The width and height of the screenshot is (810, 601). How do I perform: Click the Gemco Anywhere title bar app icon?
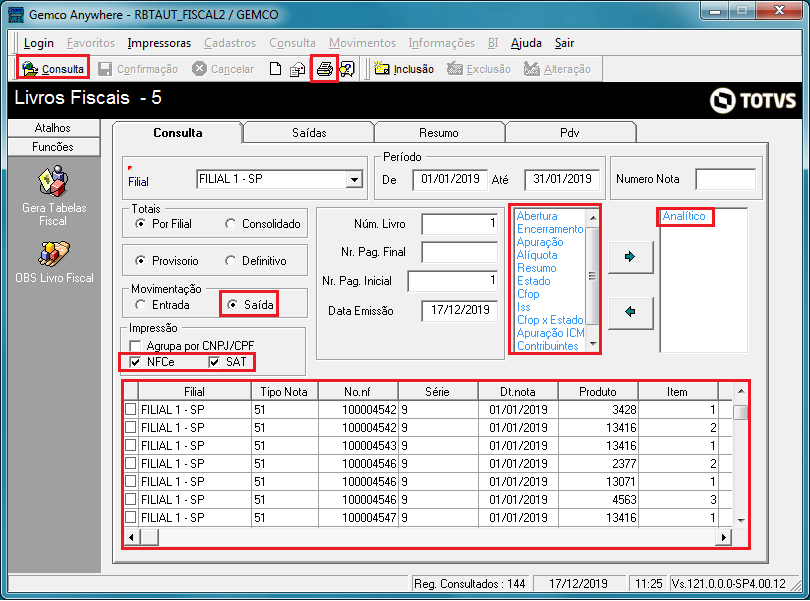tap(17, 14)
